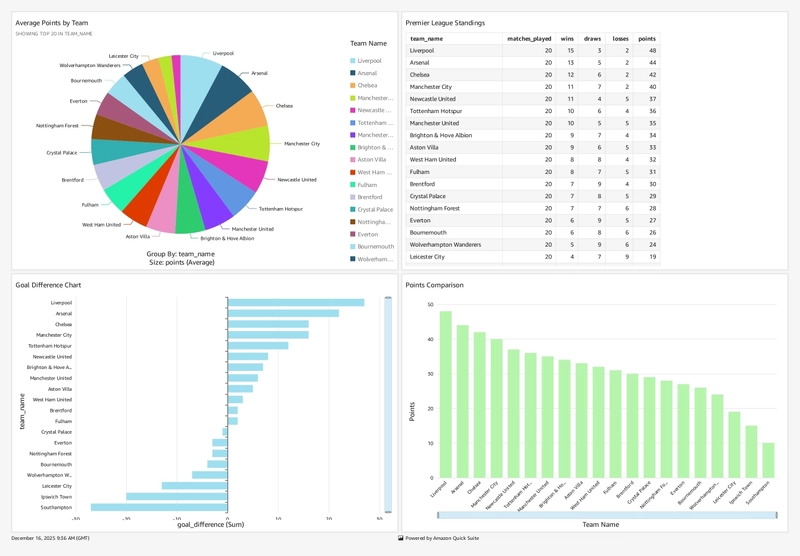This screenshot has width=800, height=556.
Task: Click the Group By: team_name label
Action: coord(181,254)
